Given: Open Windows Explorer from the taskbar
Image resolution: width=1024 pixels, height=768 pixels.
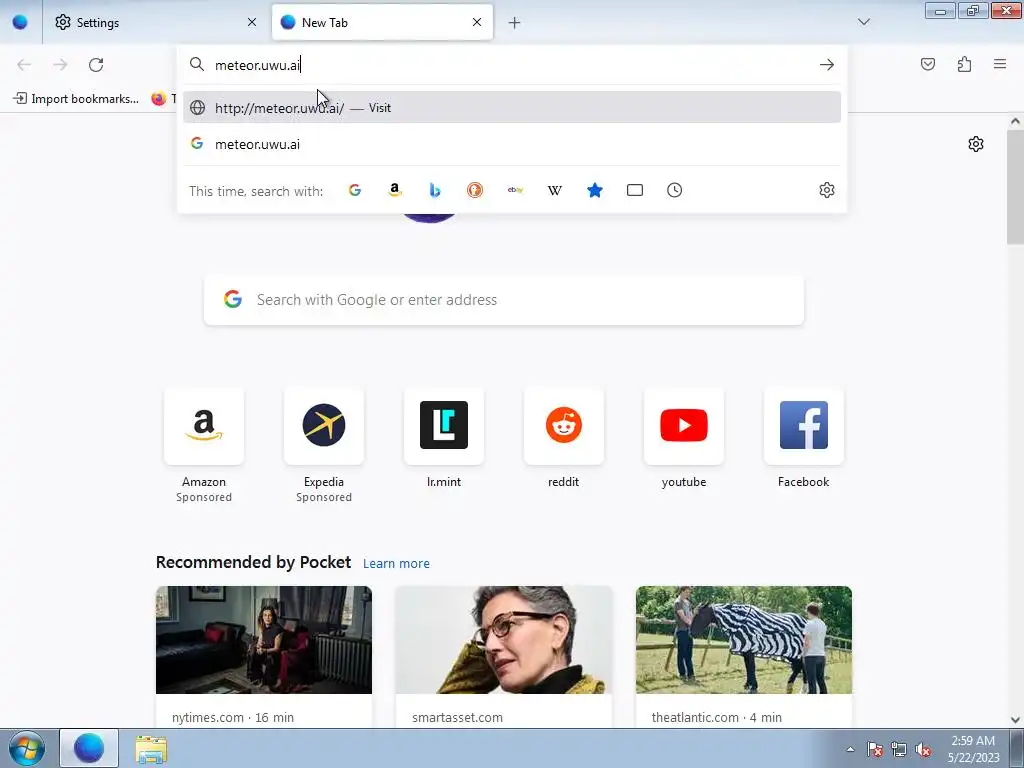Looking at the screenshot, I should (151, 749).
